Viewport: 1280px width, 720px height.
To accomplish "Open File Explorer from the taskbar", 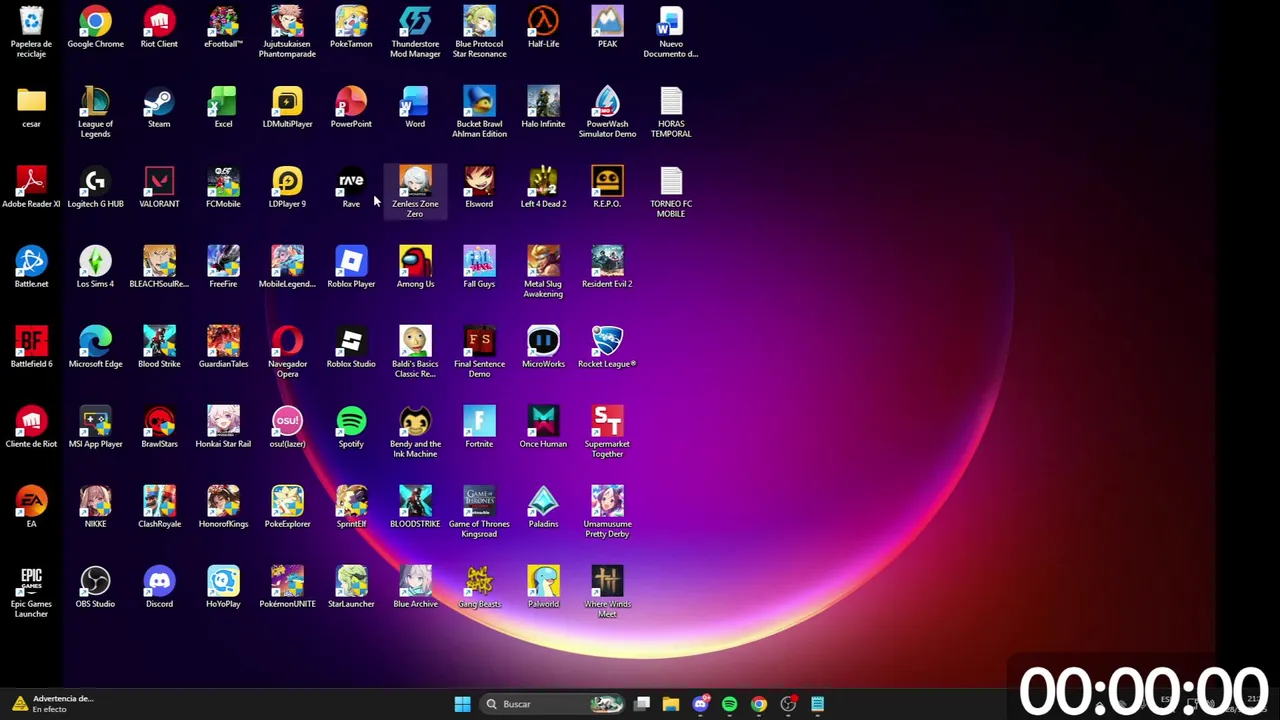I will (671, 704).
